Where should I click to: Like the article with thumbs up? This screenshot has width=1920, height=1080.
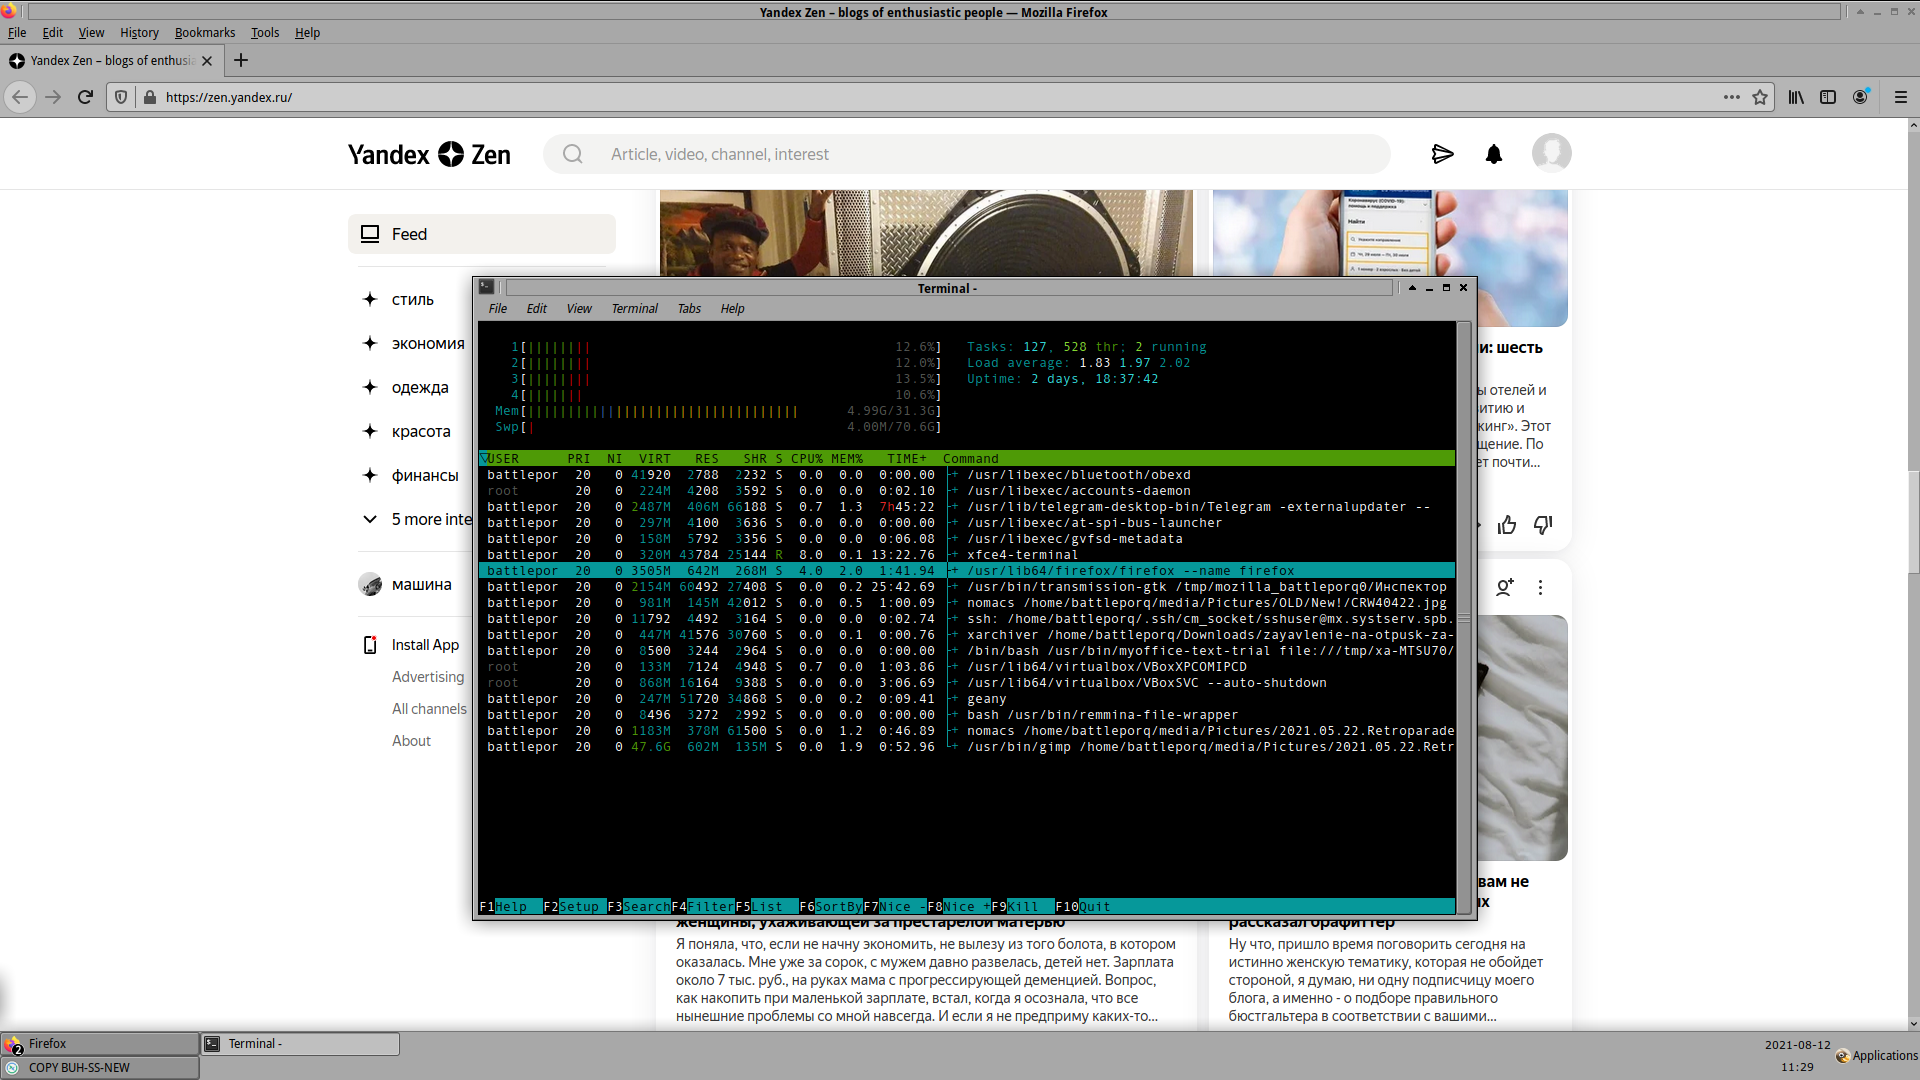coord(1507,525)
